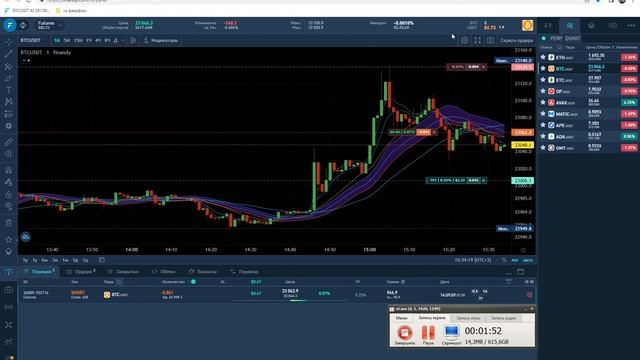Select the ruler measure tool
The height and width of the screenshot is (360, 640).
click(9, 142)
